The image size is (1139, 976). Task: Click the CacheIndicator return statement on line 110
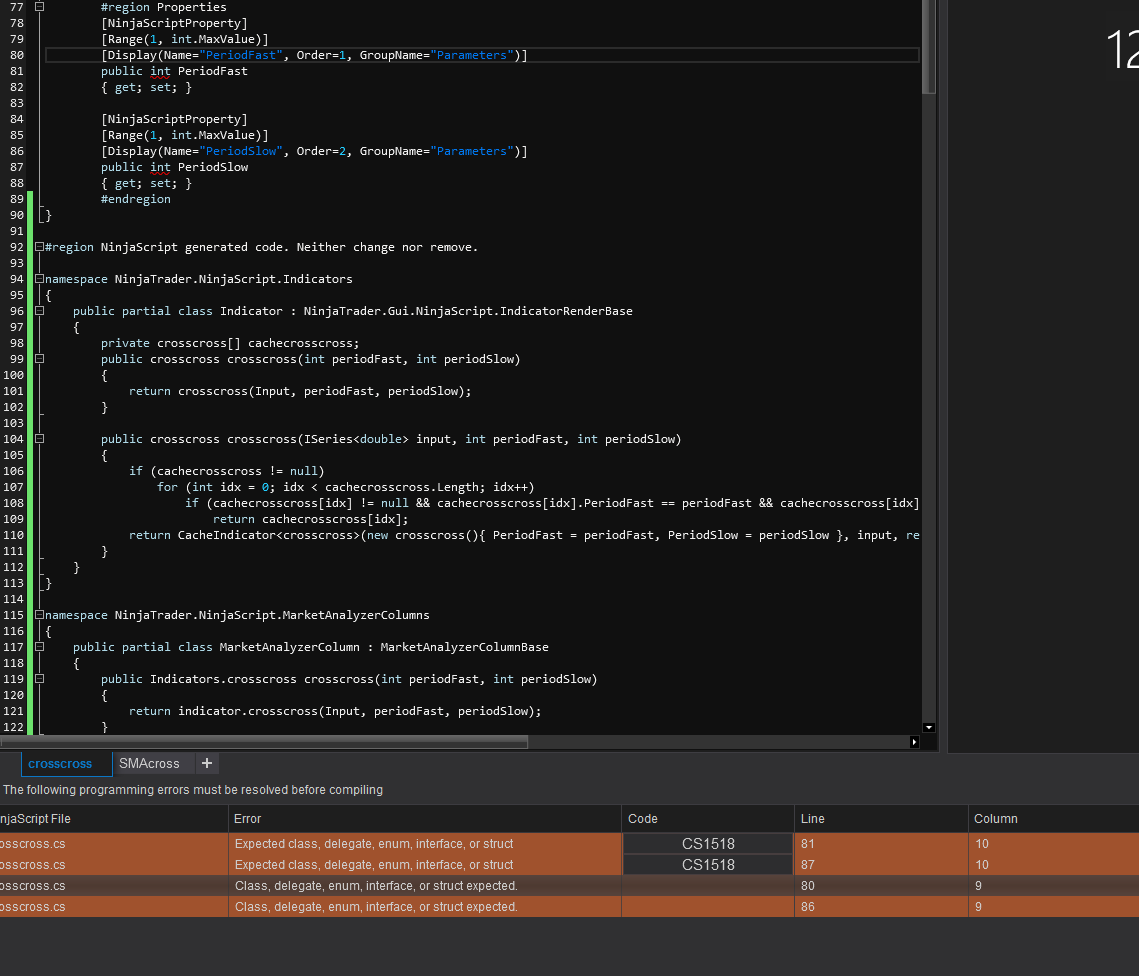click(524, 535)
